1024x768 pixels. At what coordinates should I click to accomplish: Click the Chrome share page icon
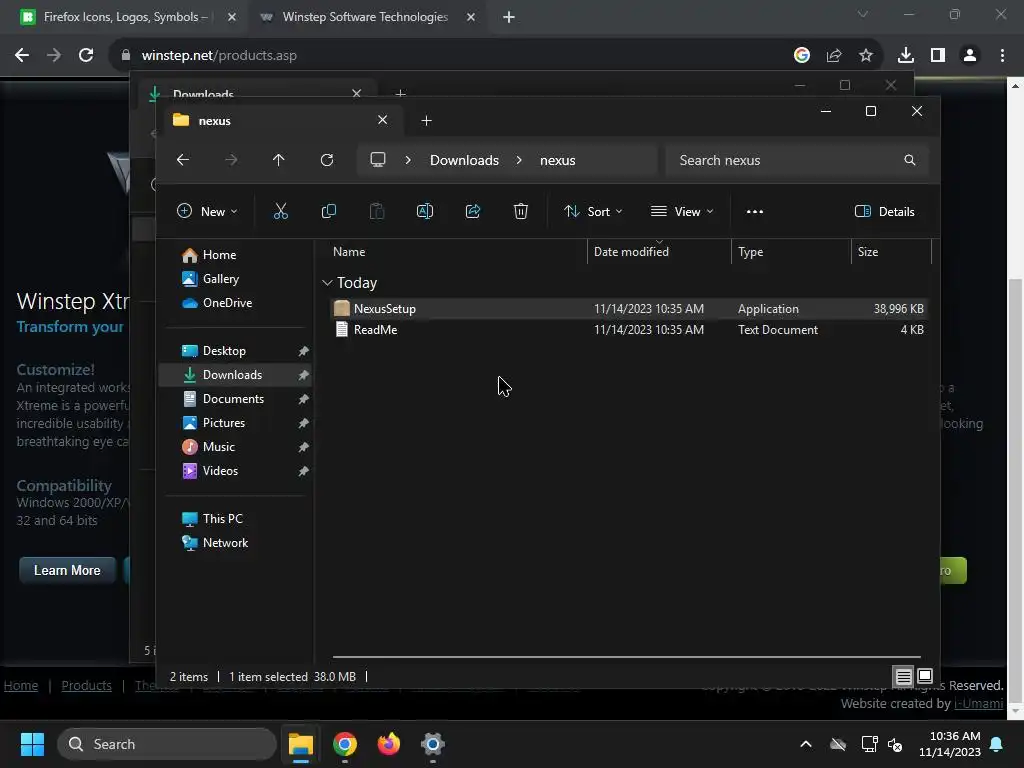click(834, 56)
